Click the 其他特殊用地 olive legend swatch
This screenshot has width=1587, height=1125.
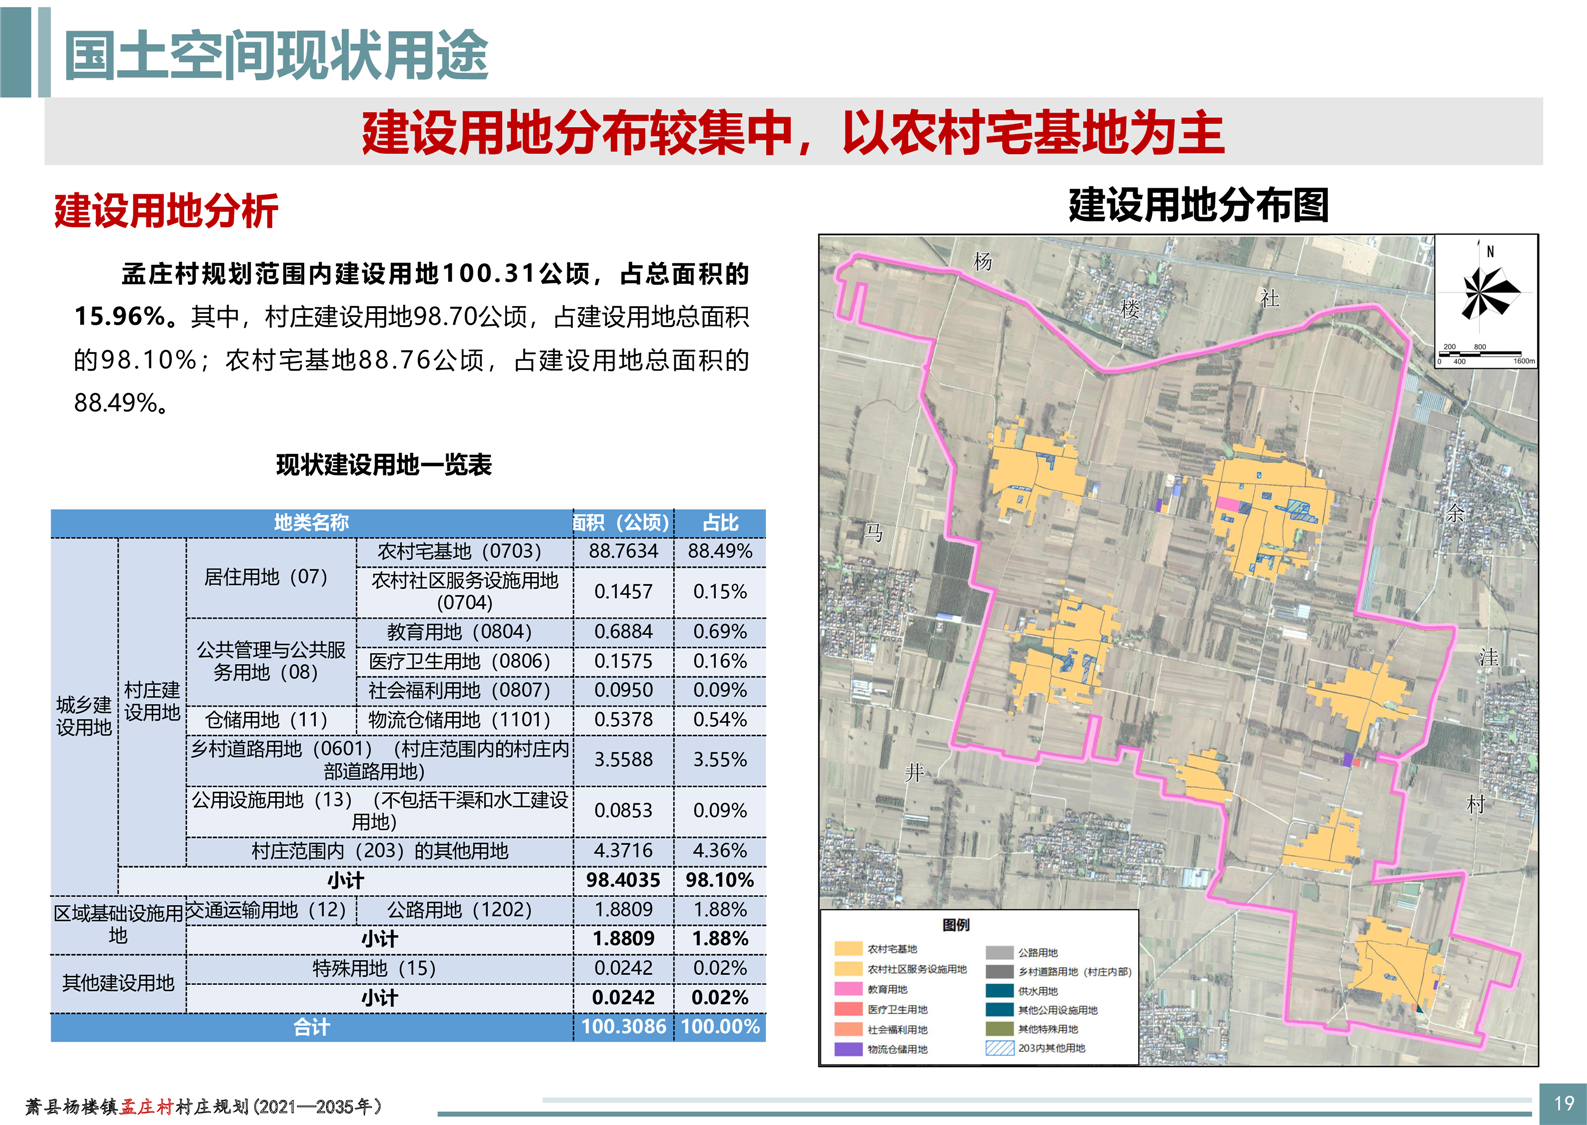(x=999, y=1029)
